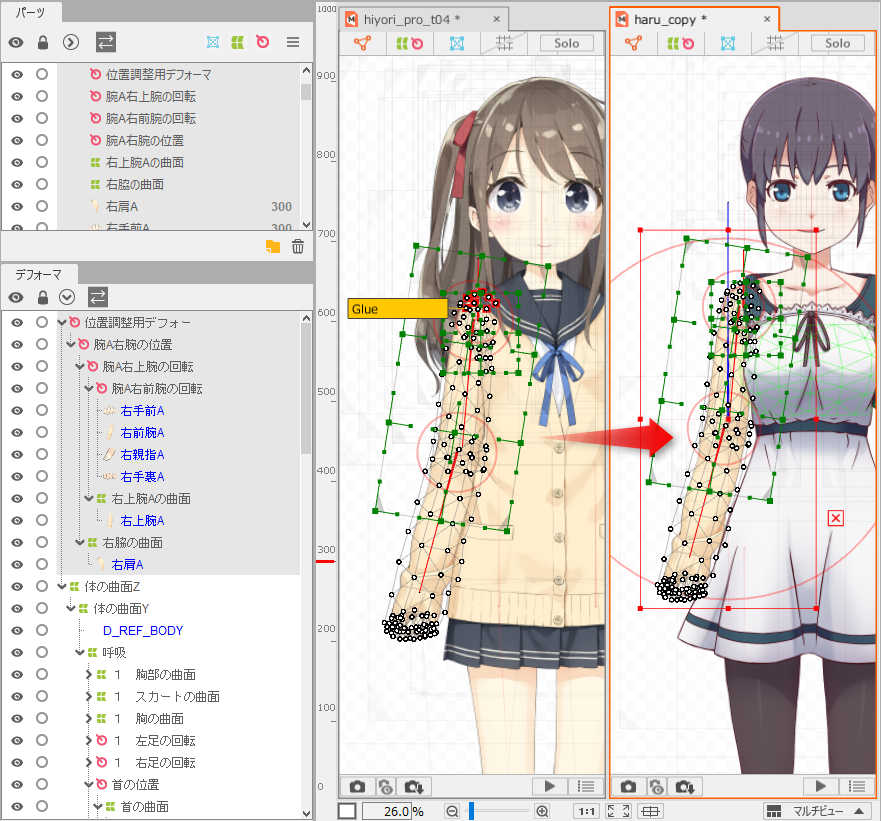Toggle rotation deformer filter icon in parts panel
Image resolution: width=881 pixels, height=821 pixels.
[x=262, y=42]
